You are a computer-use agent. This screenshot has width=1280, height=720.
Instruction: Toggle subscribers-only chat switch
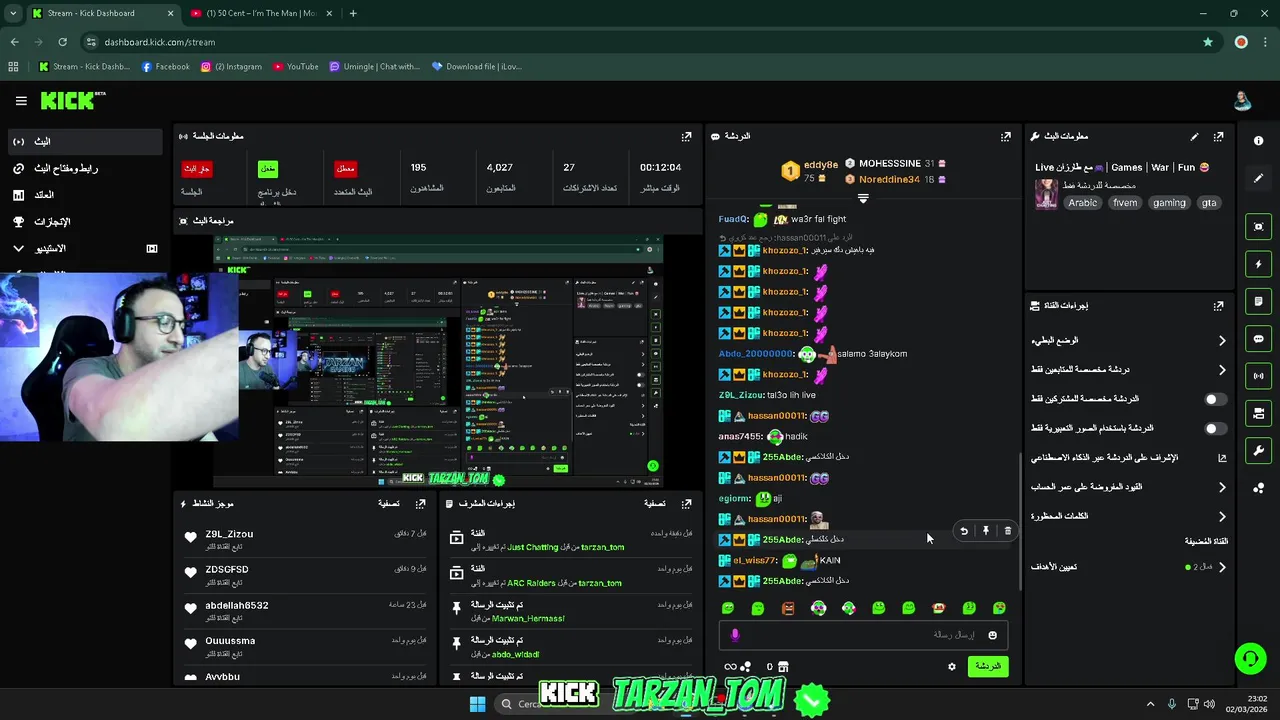1215,399
